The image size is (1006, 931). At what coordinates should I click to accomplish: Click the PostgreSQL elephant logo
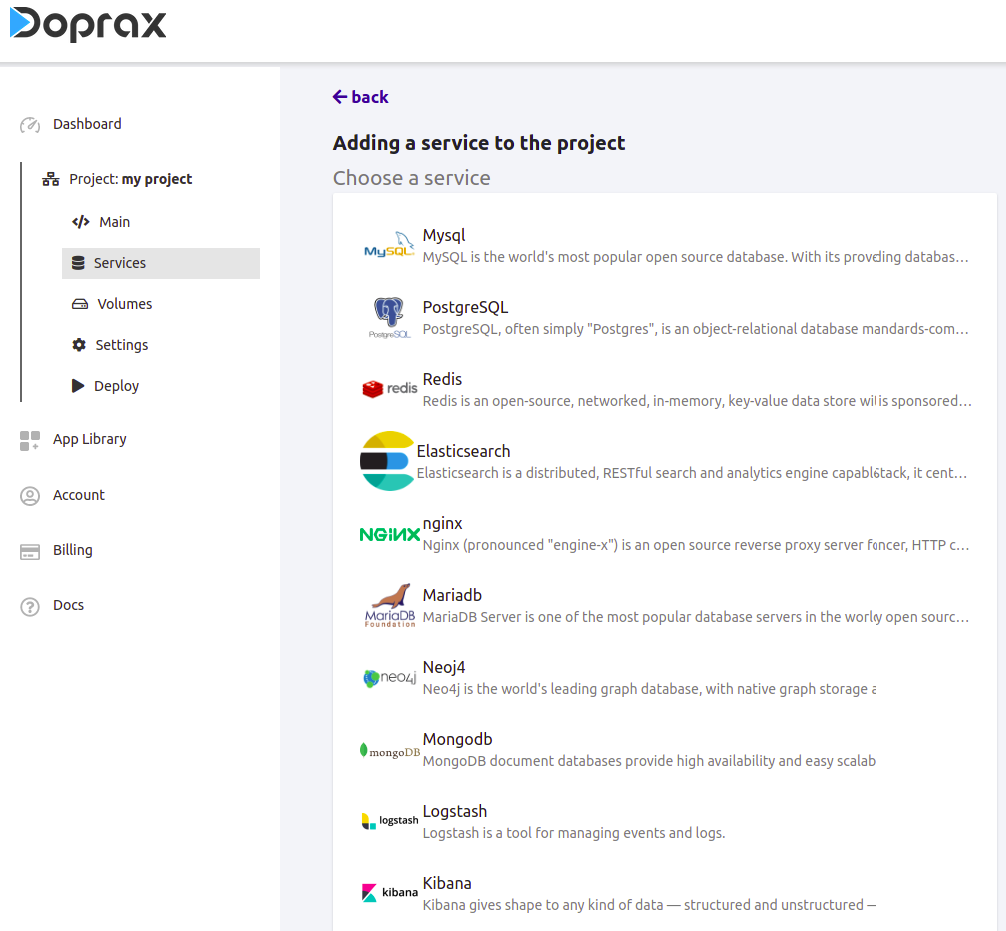(389, 318)
